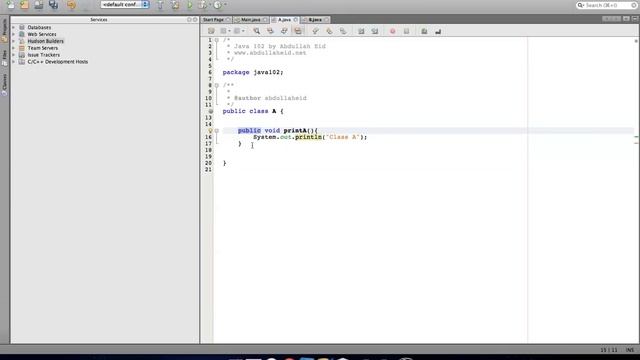Click the Last Edit editor icon
This screenshot has height=360, width=640.
point(211,31)
